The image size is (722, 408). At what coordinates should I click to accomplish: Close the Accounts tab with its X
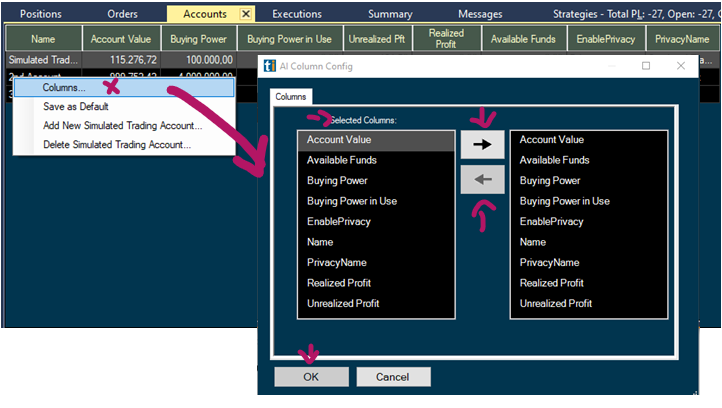(x=246, y=14)
